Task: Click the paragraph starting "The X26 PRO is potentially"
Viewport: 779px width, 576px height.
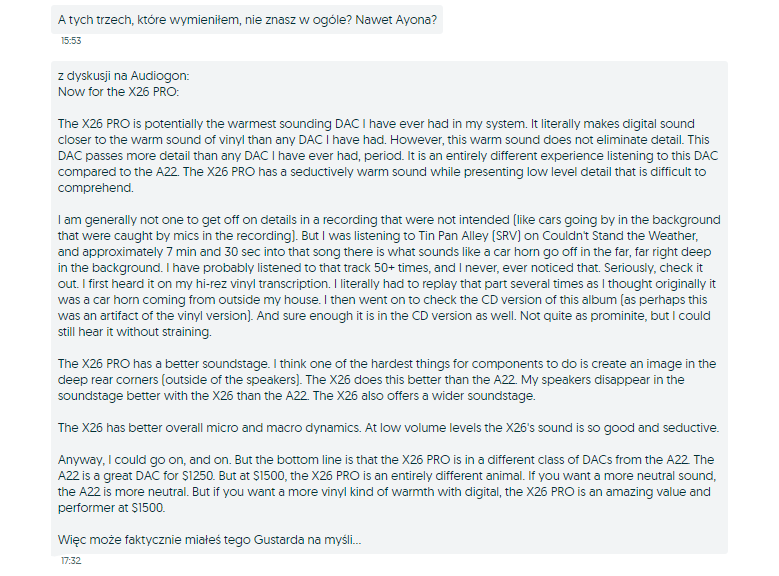Action: point(388,156)
